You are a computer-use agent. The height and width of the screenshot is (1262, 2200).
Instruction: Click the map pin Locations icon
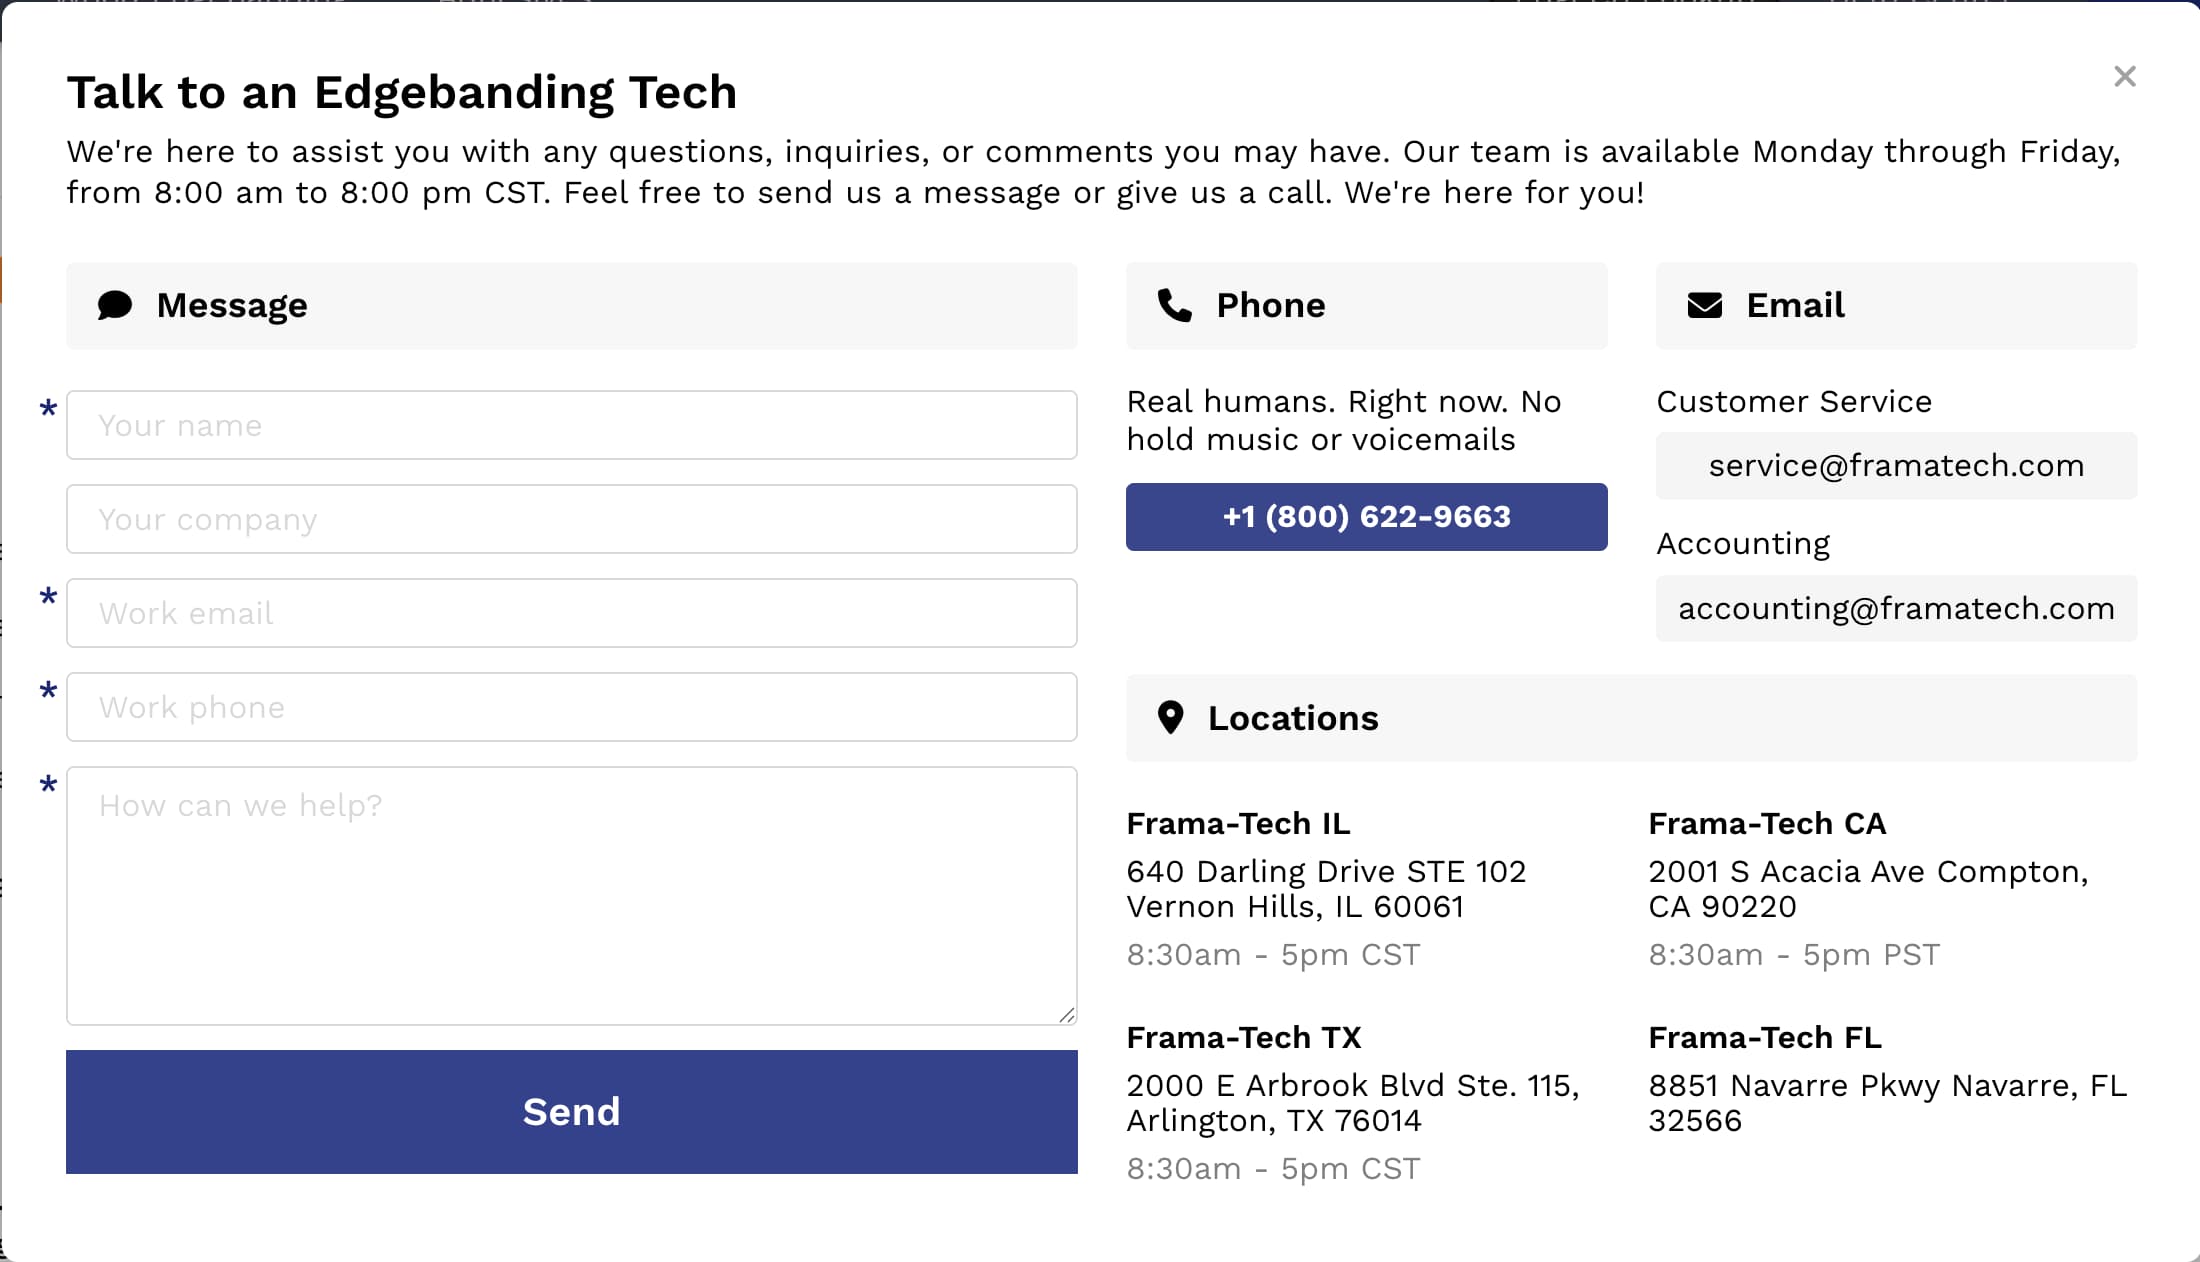point(1170,718)
